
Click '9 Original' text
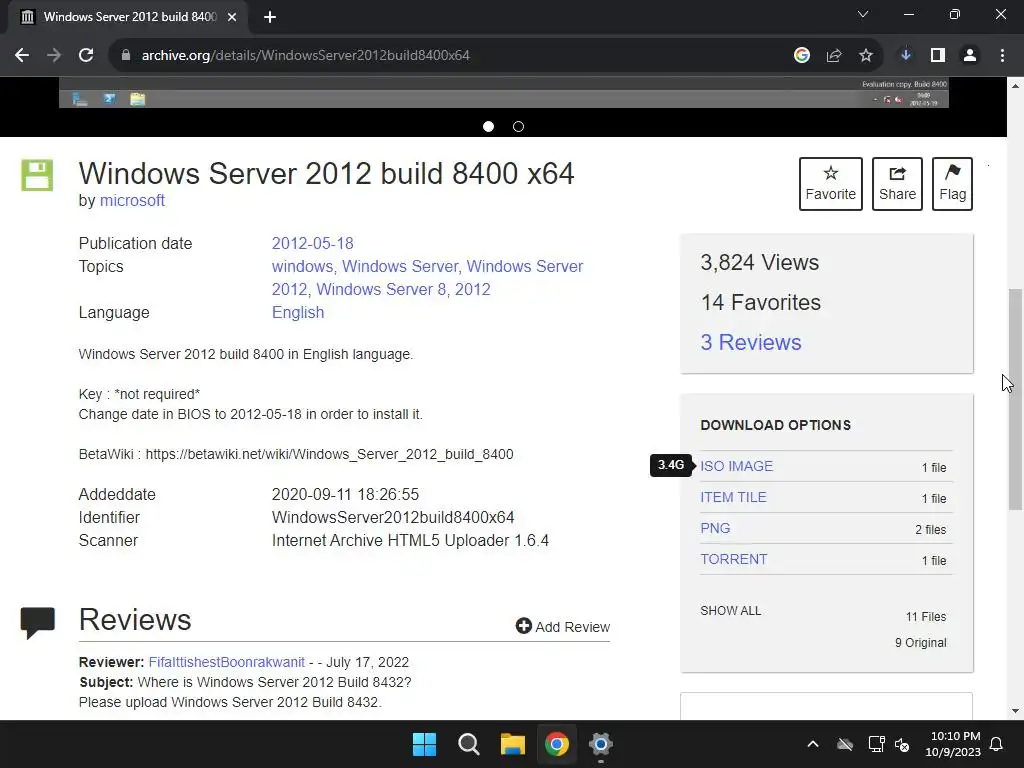click(921, 643)
